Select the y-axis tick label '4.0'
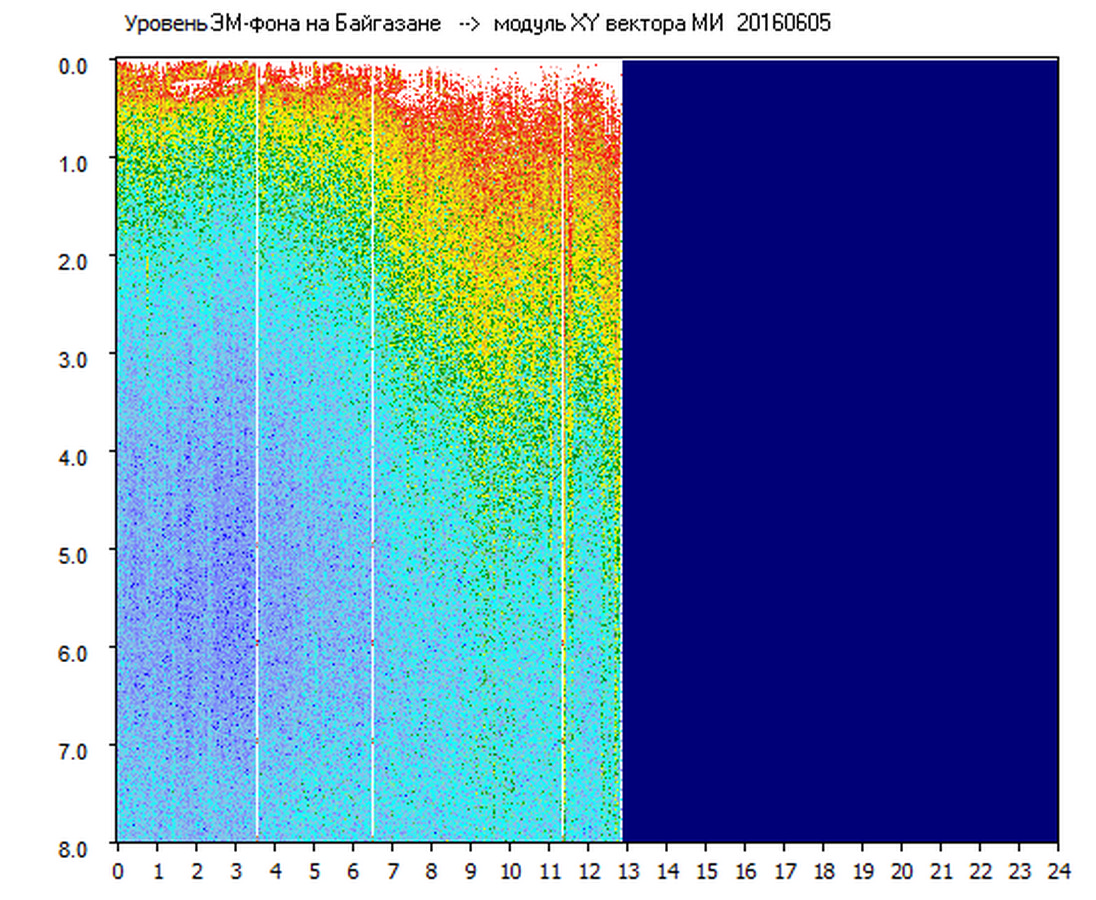Screen dimensions: 1096x900 (x=75, y=456)
